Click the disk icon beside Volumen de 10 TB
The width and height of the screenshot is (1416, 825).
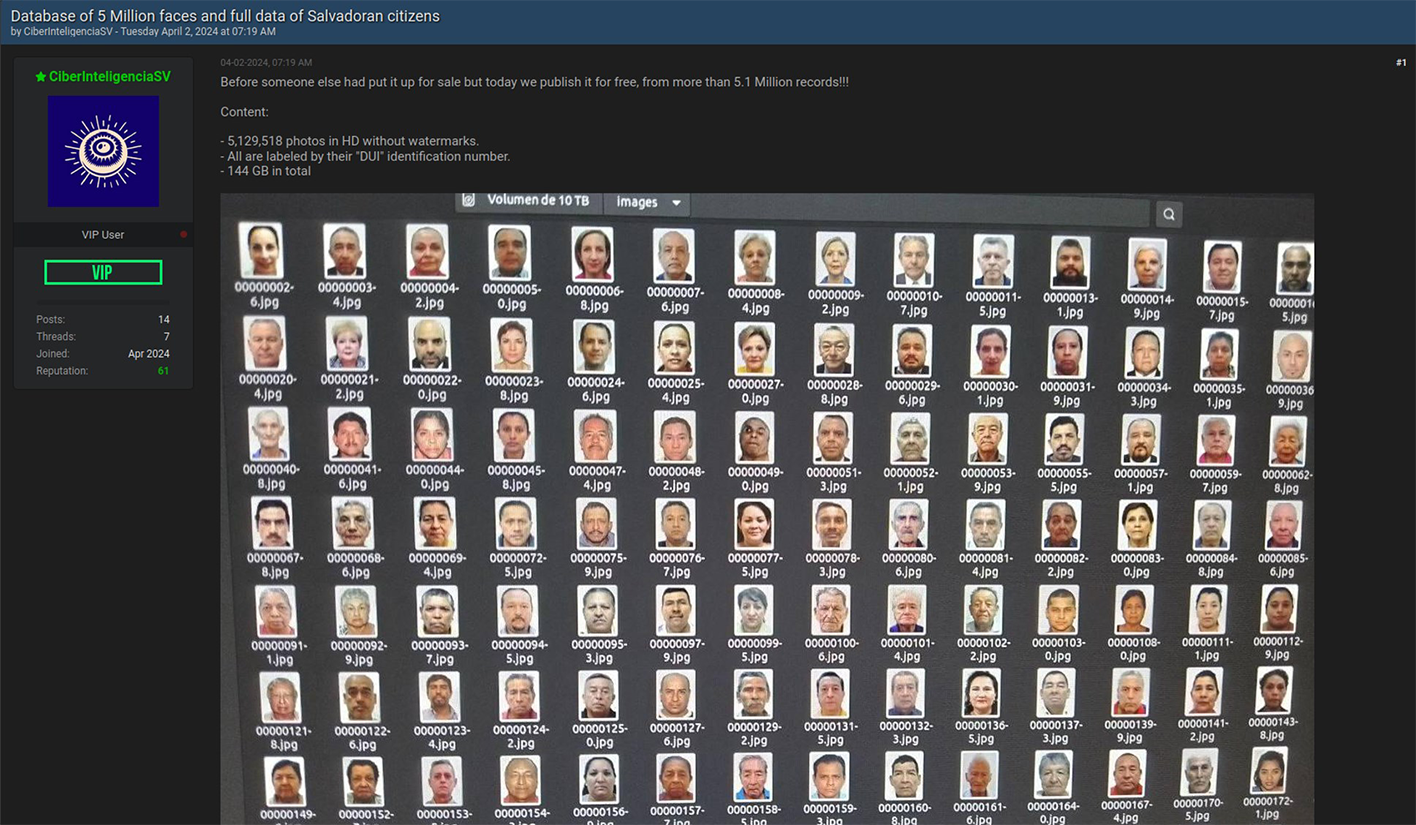tap(469, 200)
